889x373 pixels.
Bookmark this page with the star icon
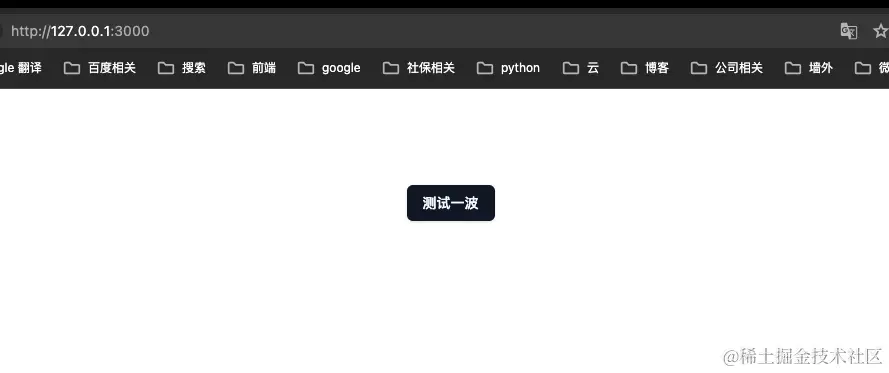880,31
